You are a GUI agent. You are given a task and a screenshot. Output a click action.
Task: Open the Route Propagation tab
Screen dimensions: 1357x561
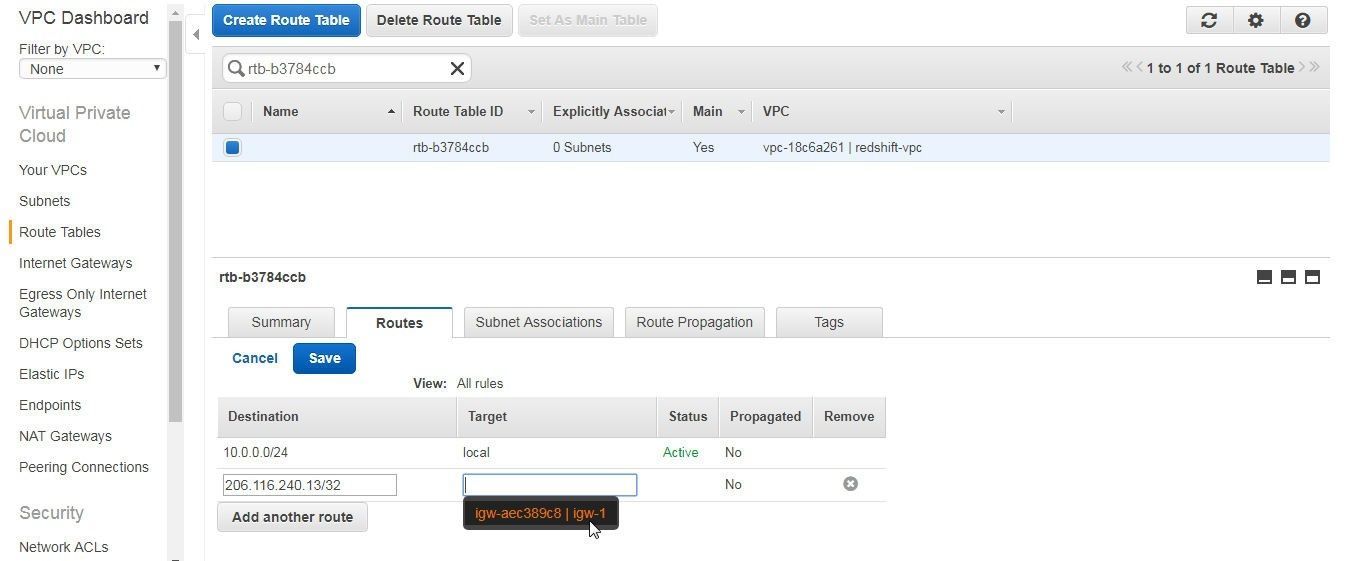click(694, 322)
